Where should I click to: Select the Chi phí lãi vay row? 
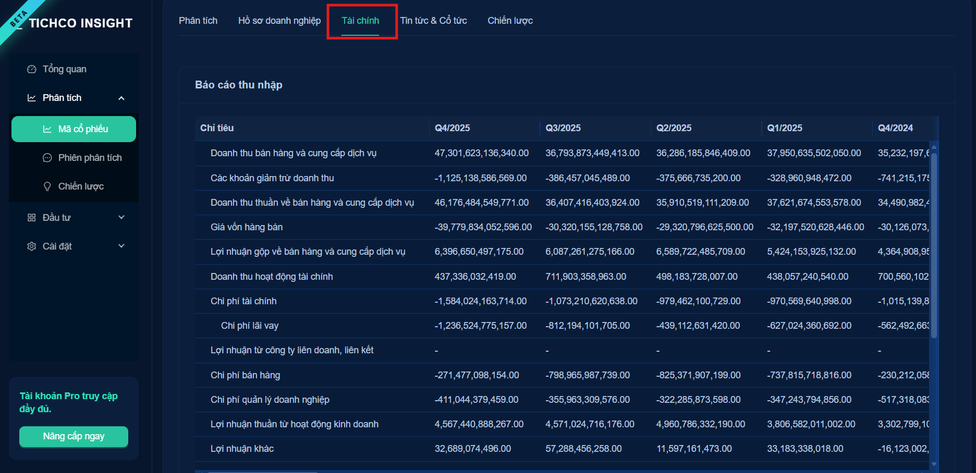click(x=249, y=326)
